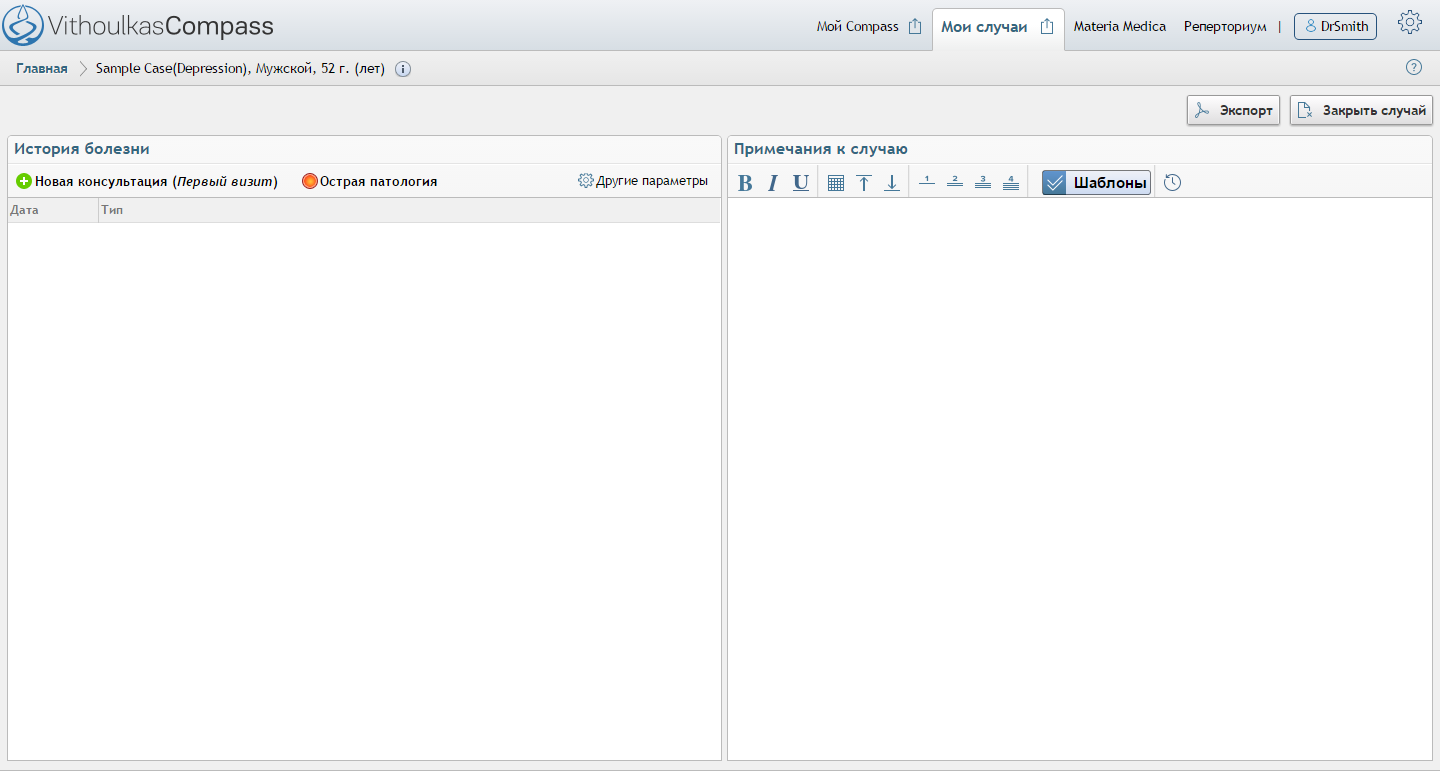
Task: Open Другие параметры options
Action: click(643, 181)
